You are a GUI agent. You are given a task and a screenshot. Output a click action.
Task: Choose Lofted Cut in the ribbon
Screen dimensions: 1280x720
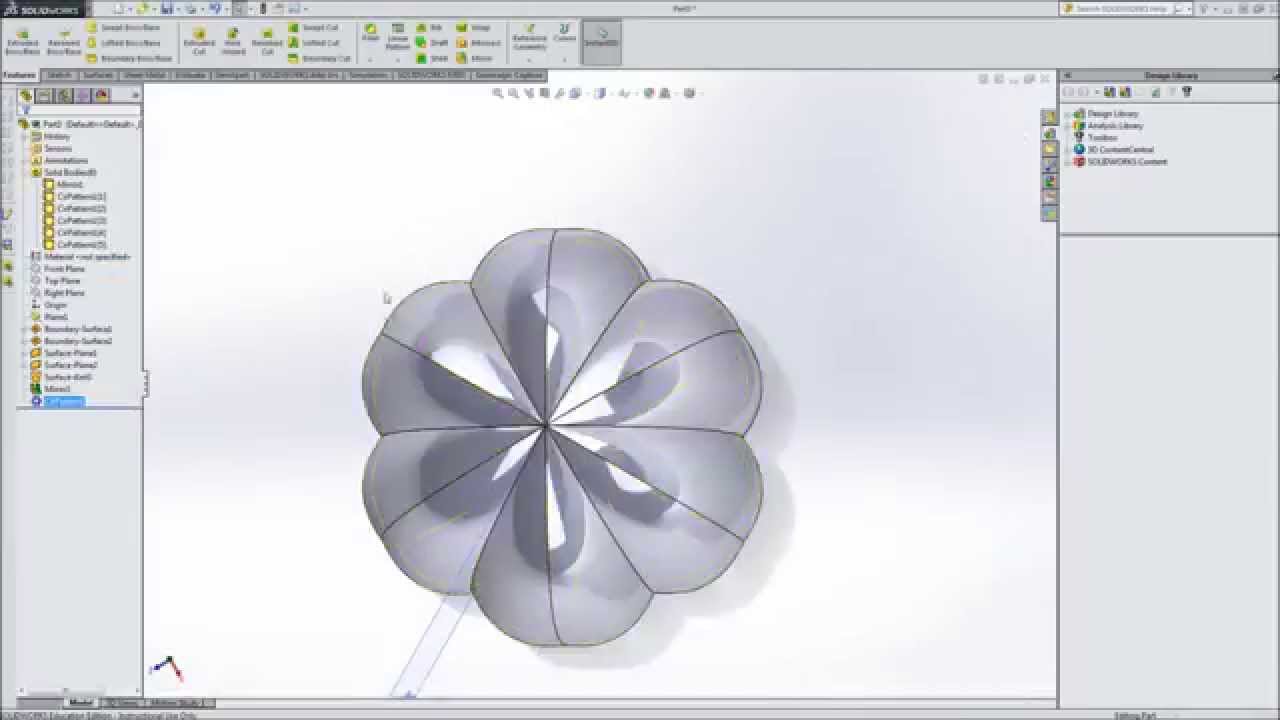point(315,43)
